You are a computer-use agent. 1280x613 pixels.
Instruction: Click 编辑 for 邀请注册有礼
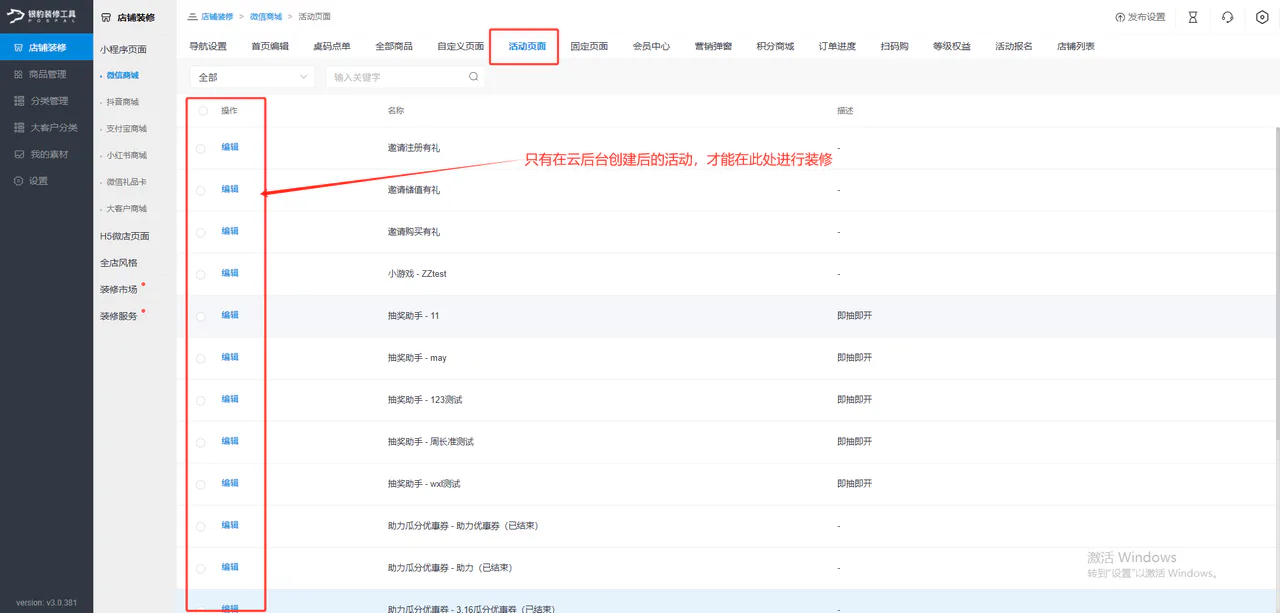[x=230, y=147]
